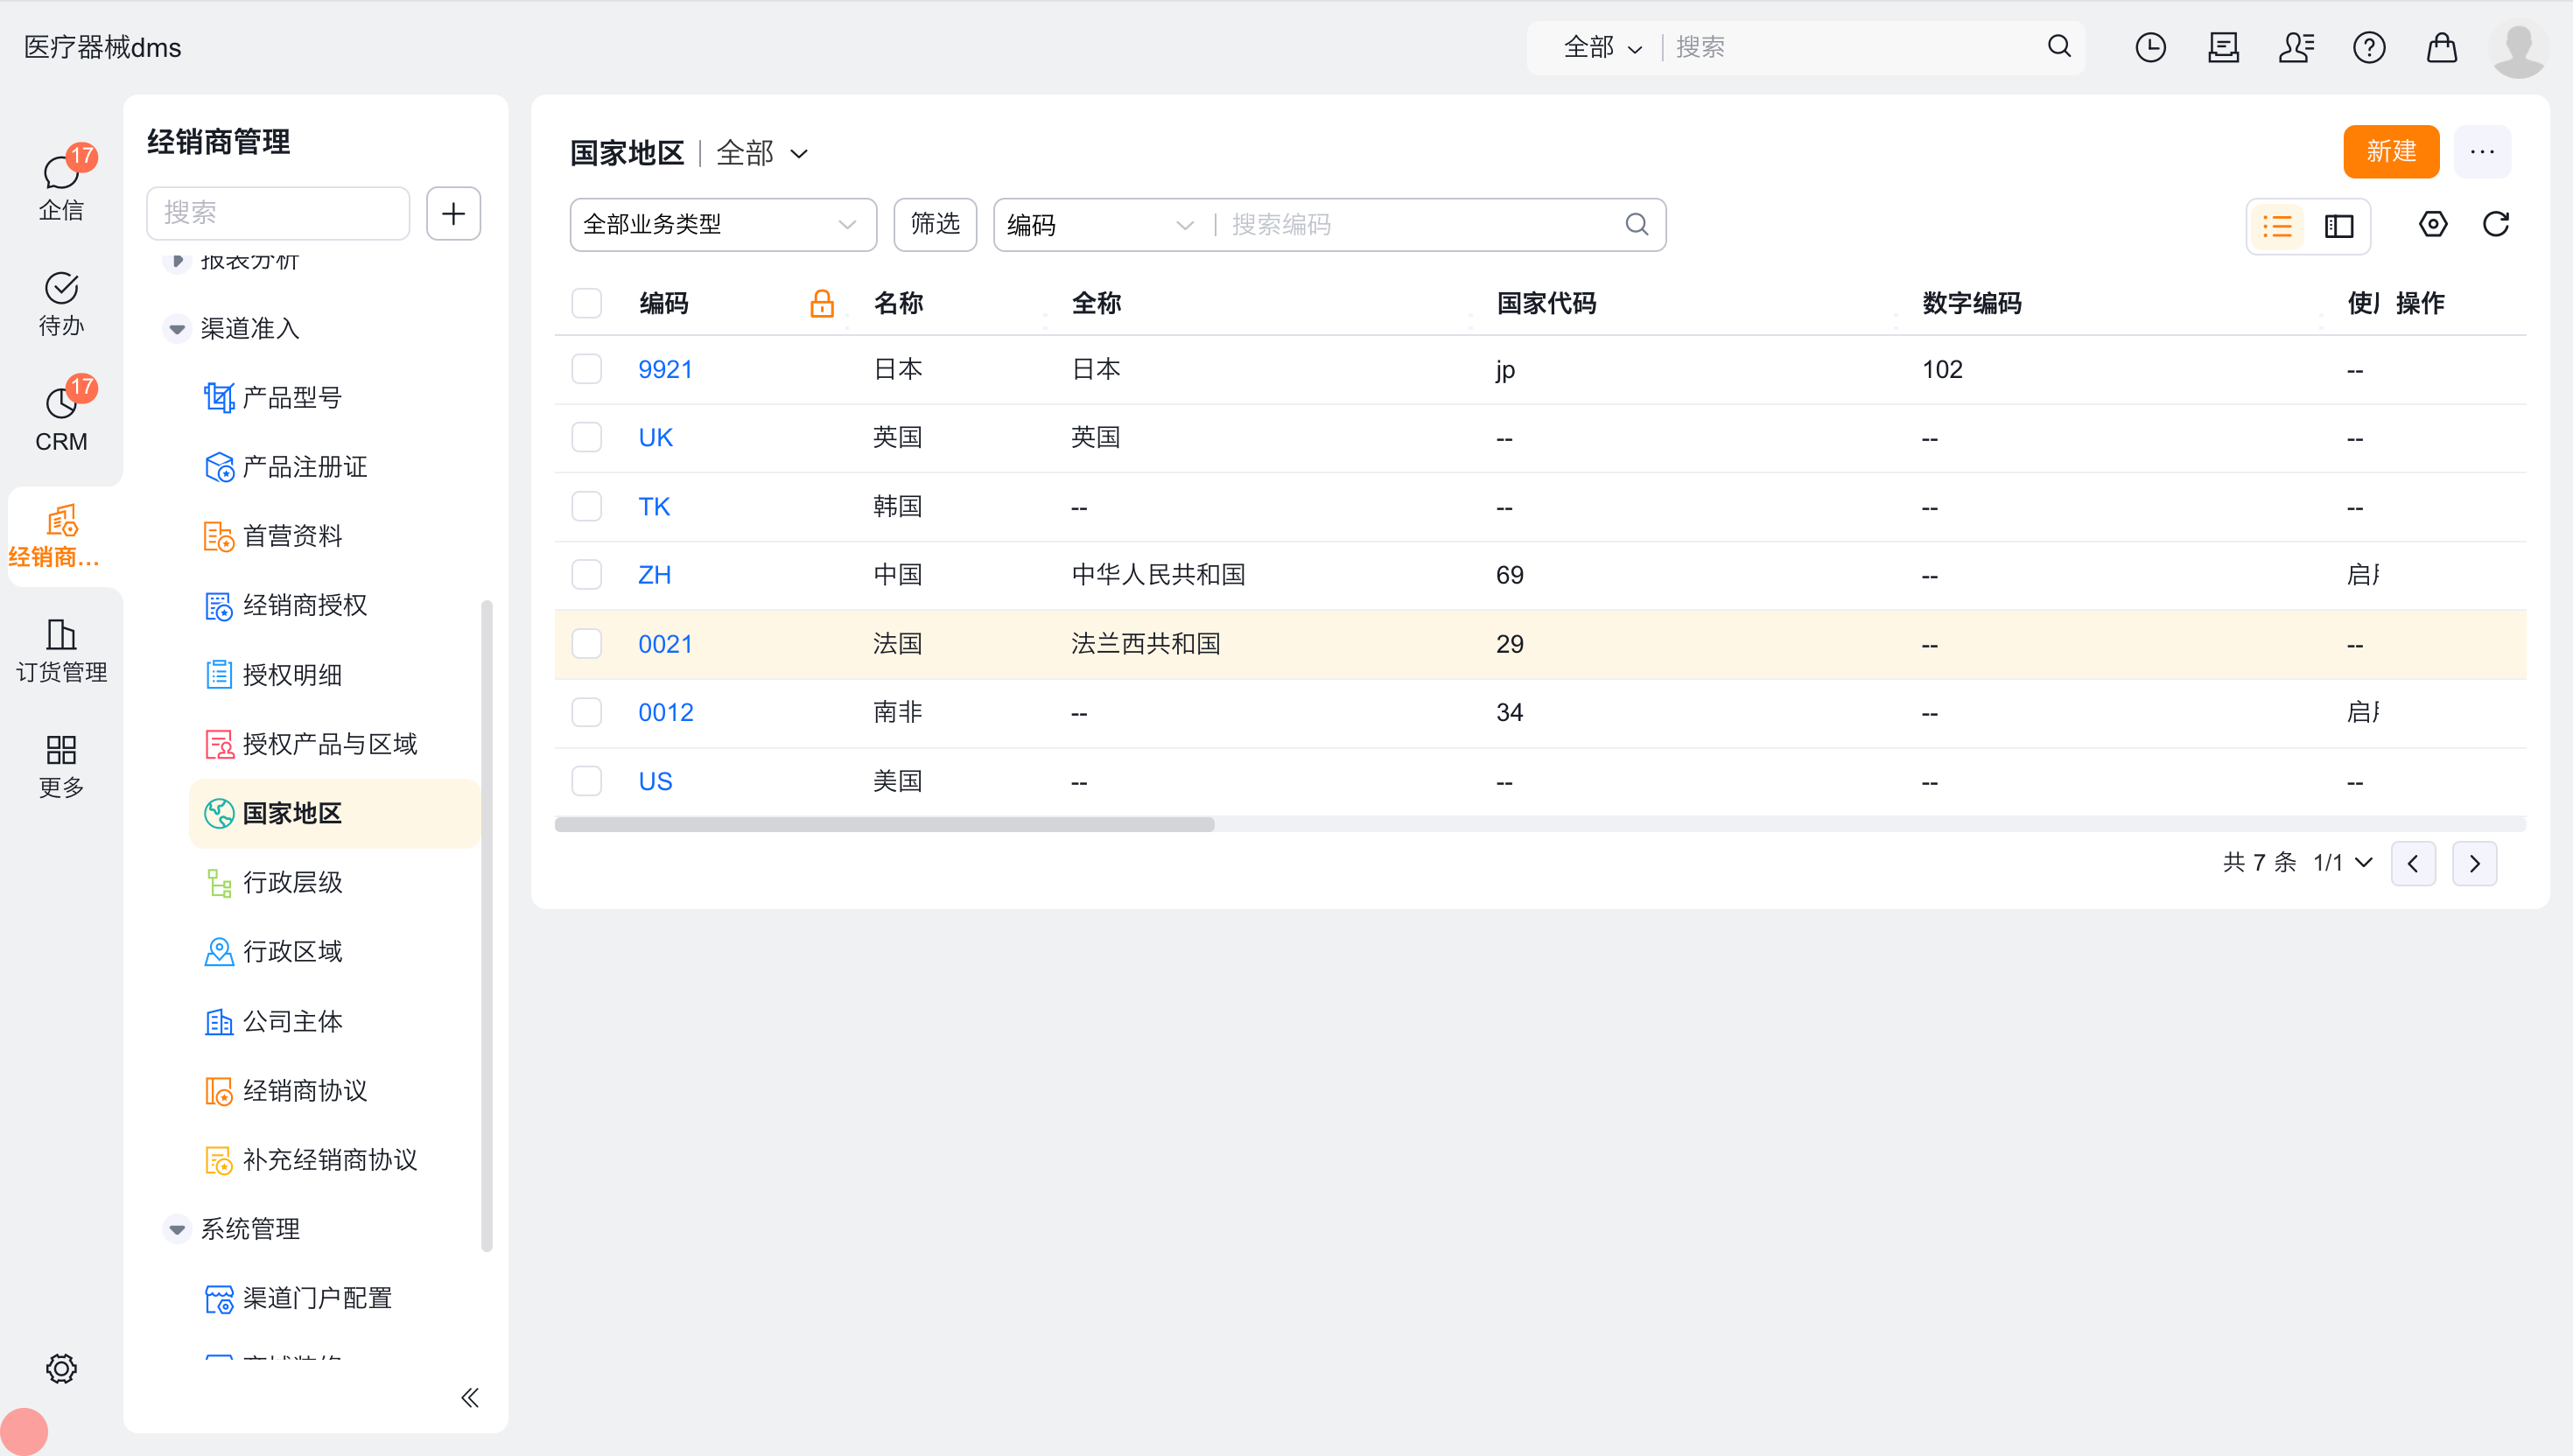Viewport: 2573px width, 1456px height.
Task: Open the clock history icon in header
Action: (2150, 47)
